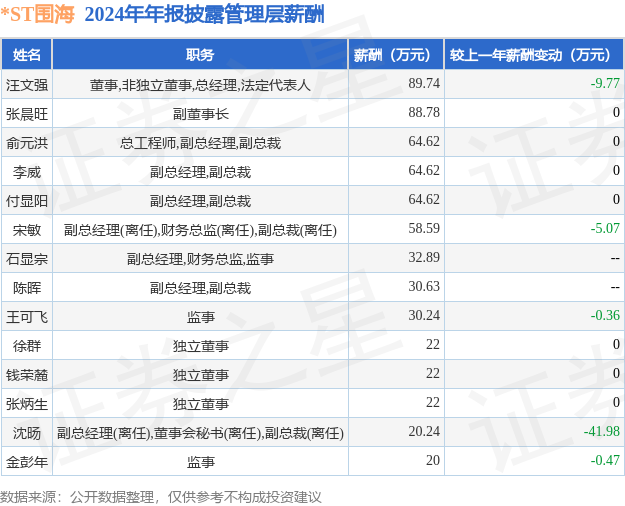Screen dimensions: 625x506
Task: Click 张炳生's position 独立董事
Action: (x=200, y=404)
